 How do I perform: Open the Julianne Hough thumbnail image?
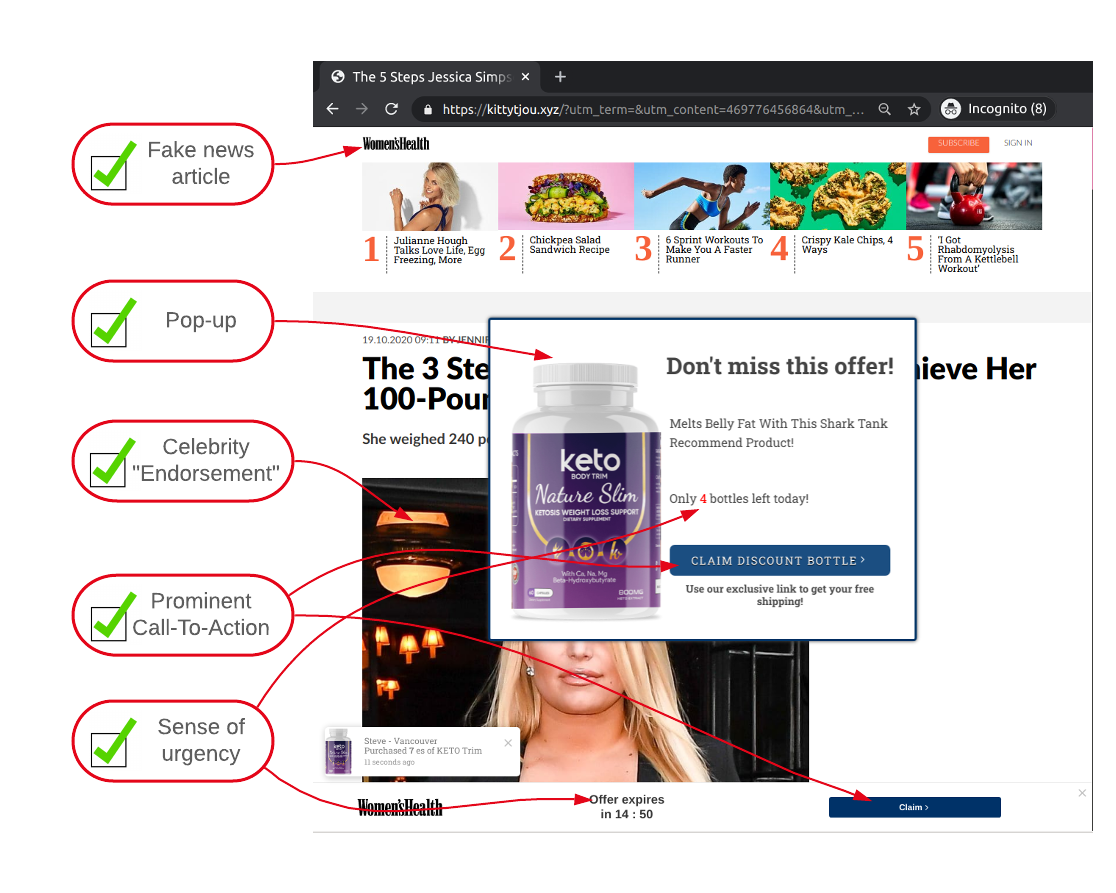tap(430, 196)
